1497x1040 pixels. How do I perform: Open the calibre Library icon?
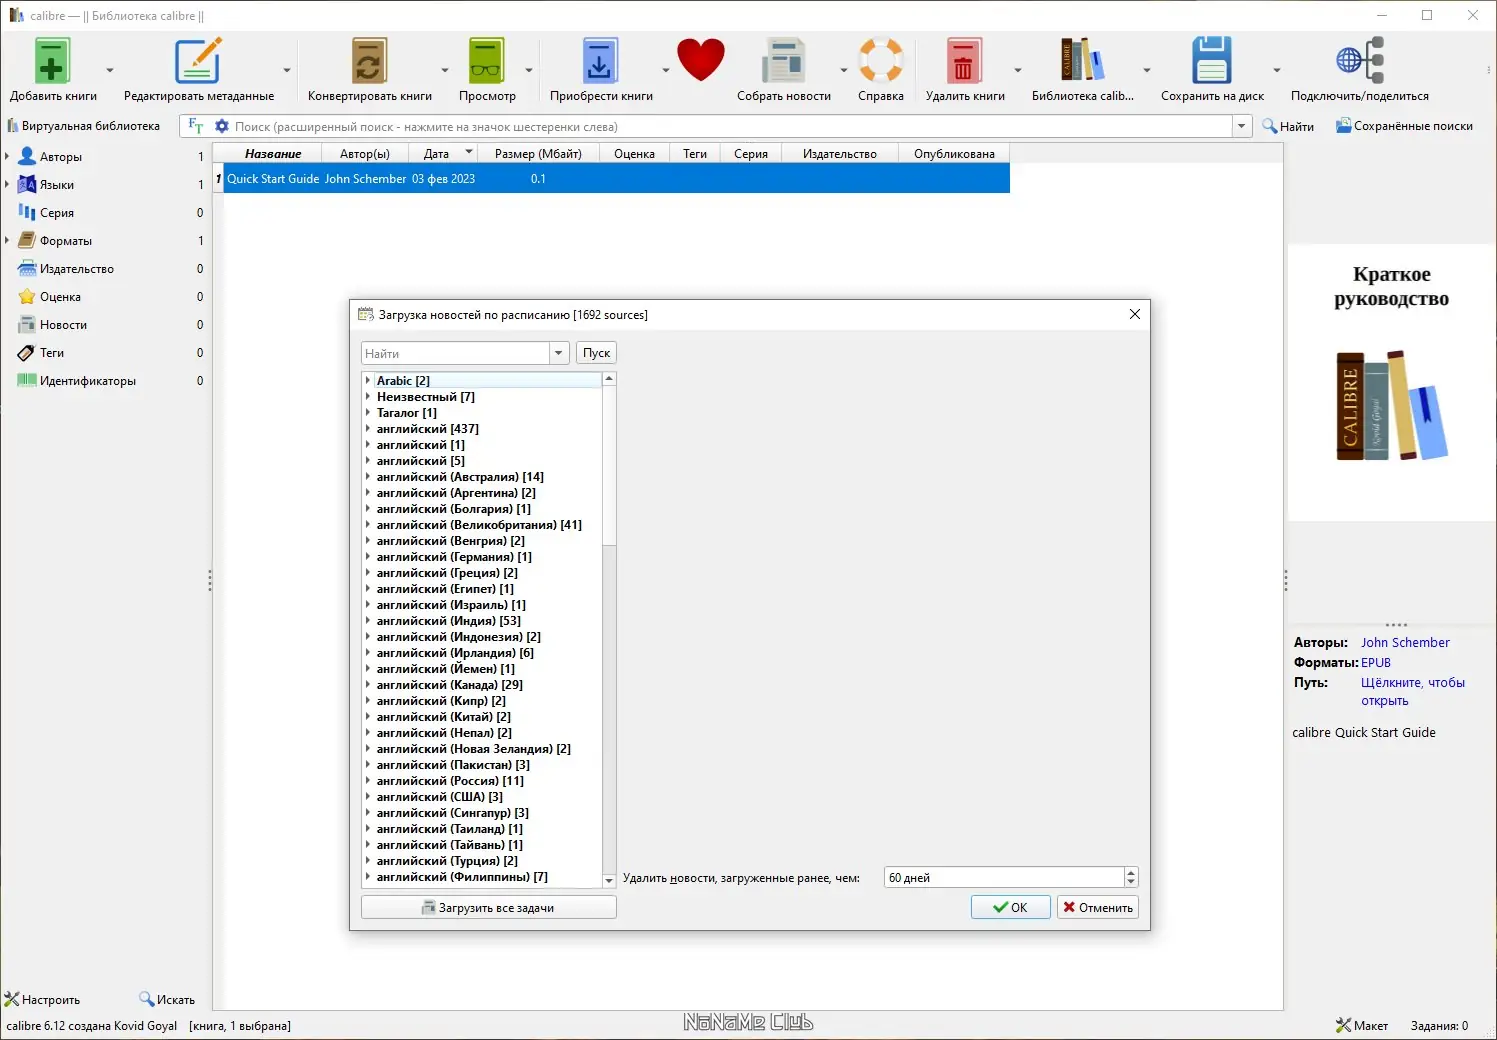click(1082, 61)
